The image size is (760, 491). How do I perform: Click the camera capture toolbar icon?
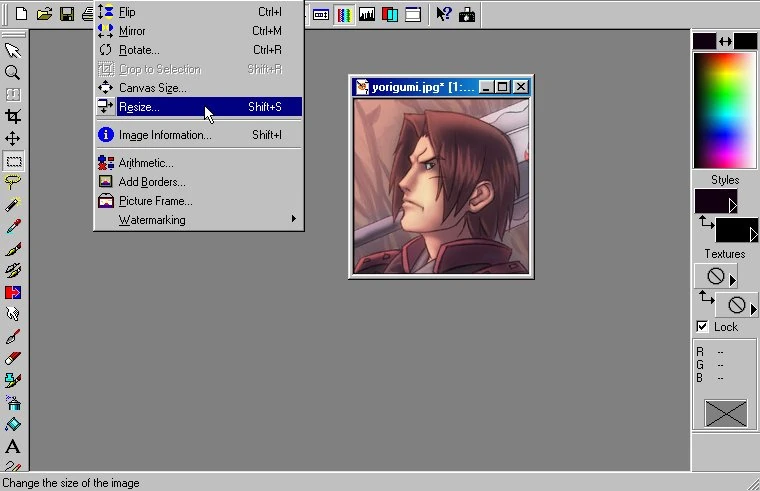(x=467, y=15)
